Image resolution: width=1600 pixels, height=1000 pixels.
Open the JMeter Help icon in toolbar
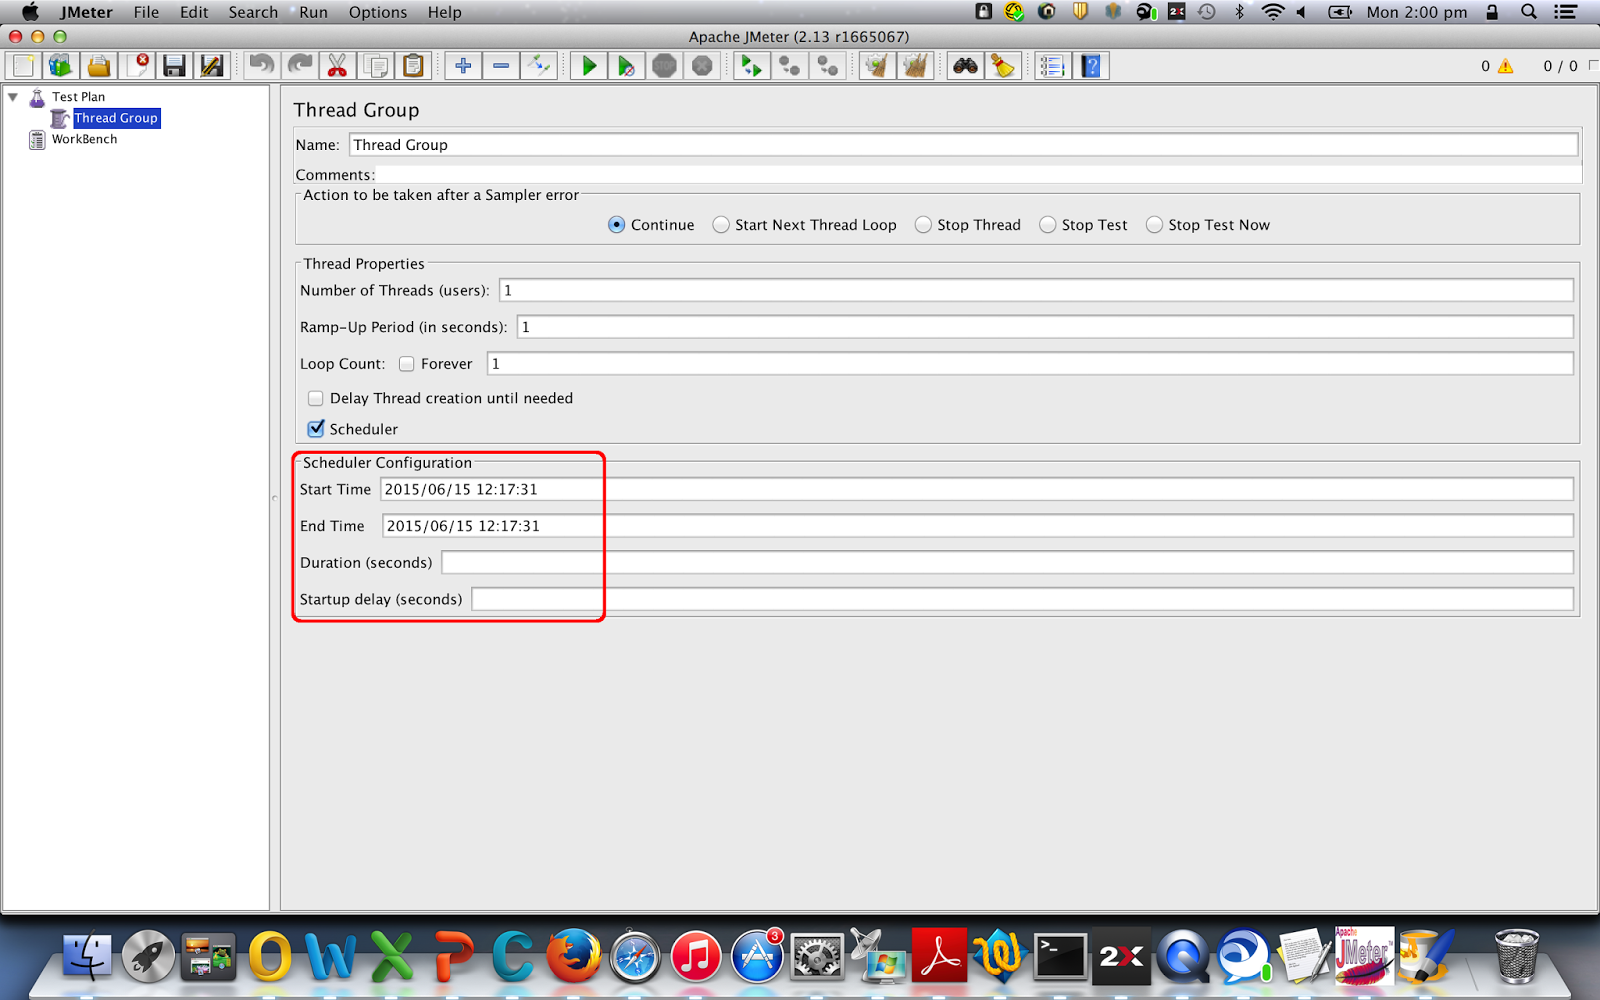click(x=1091, y=66)
